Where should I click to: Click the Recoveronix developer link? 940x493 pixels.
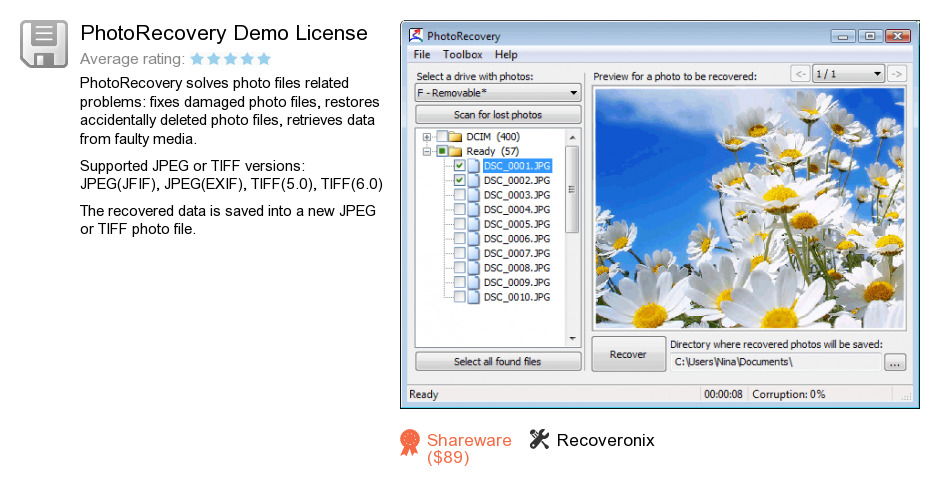[x=605, y=440]
